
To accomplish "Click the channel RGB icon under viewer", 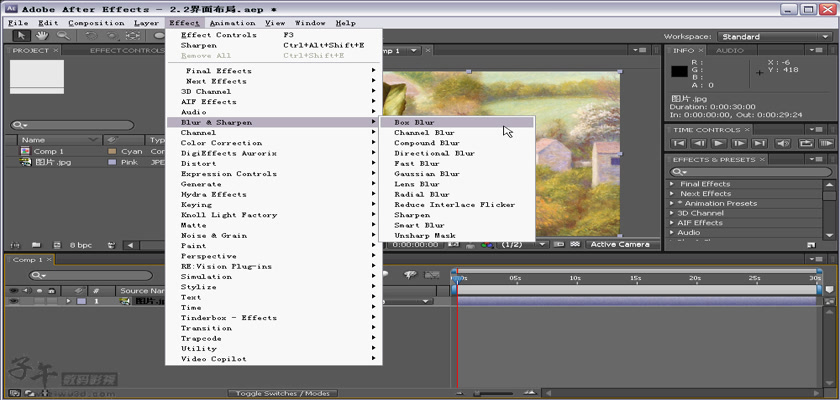I will click(487, 245).
